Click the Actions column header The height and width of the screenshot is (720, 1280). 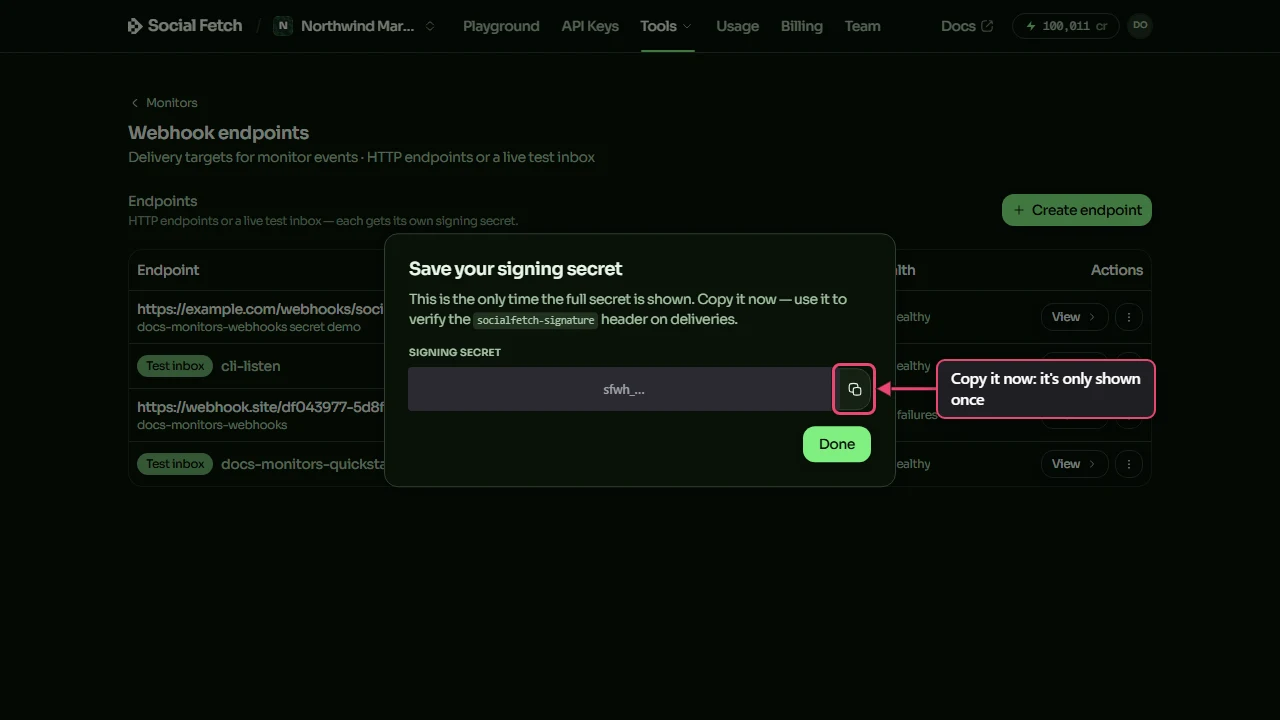(x=1117, y=270)
